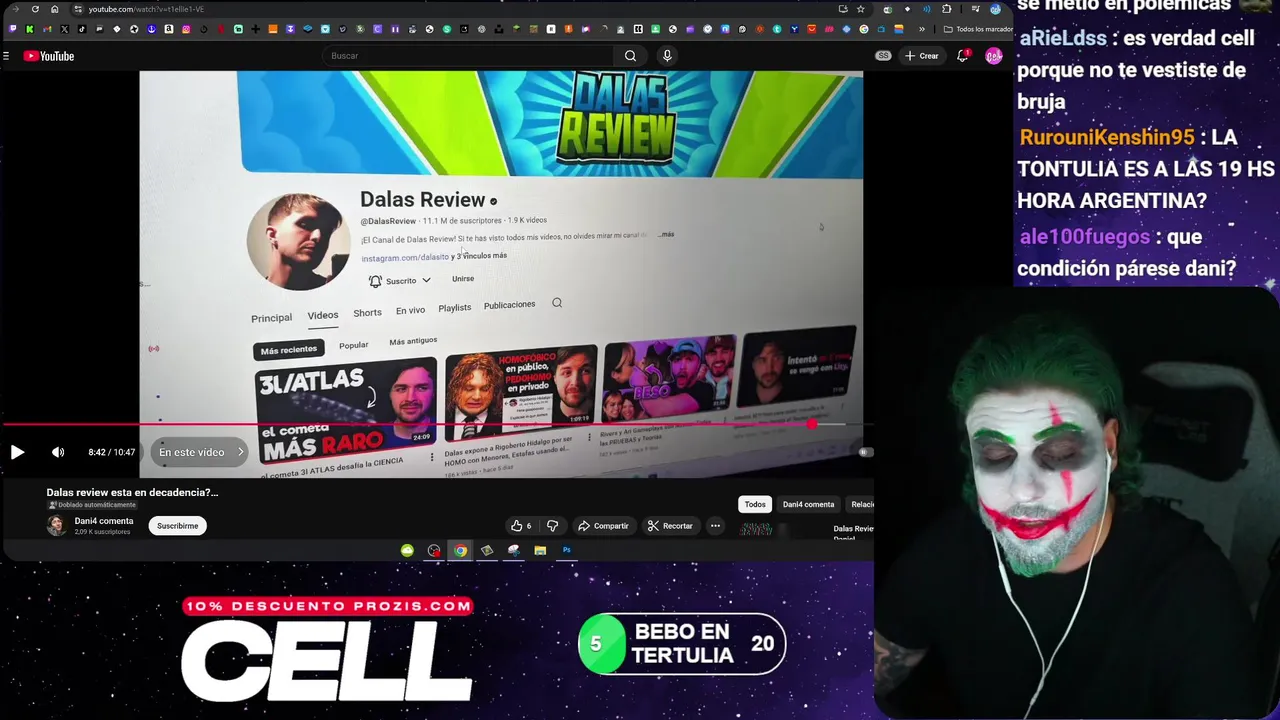Click the like count '6'
Image resolution: width=1280 pixels, height=720 pixels.
click(x=529, y=526)
